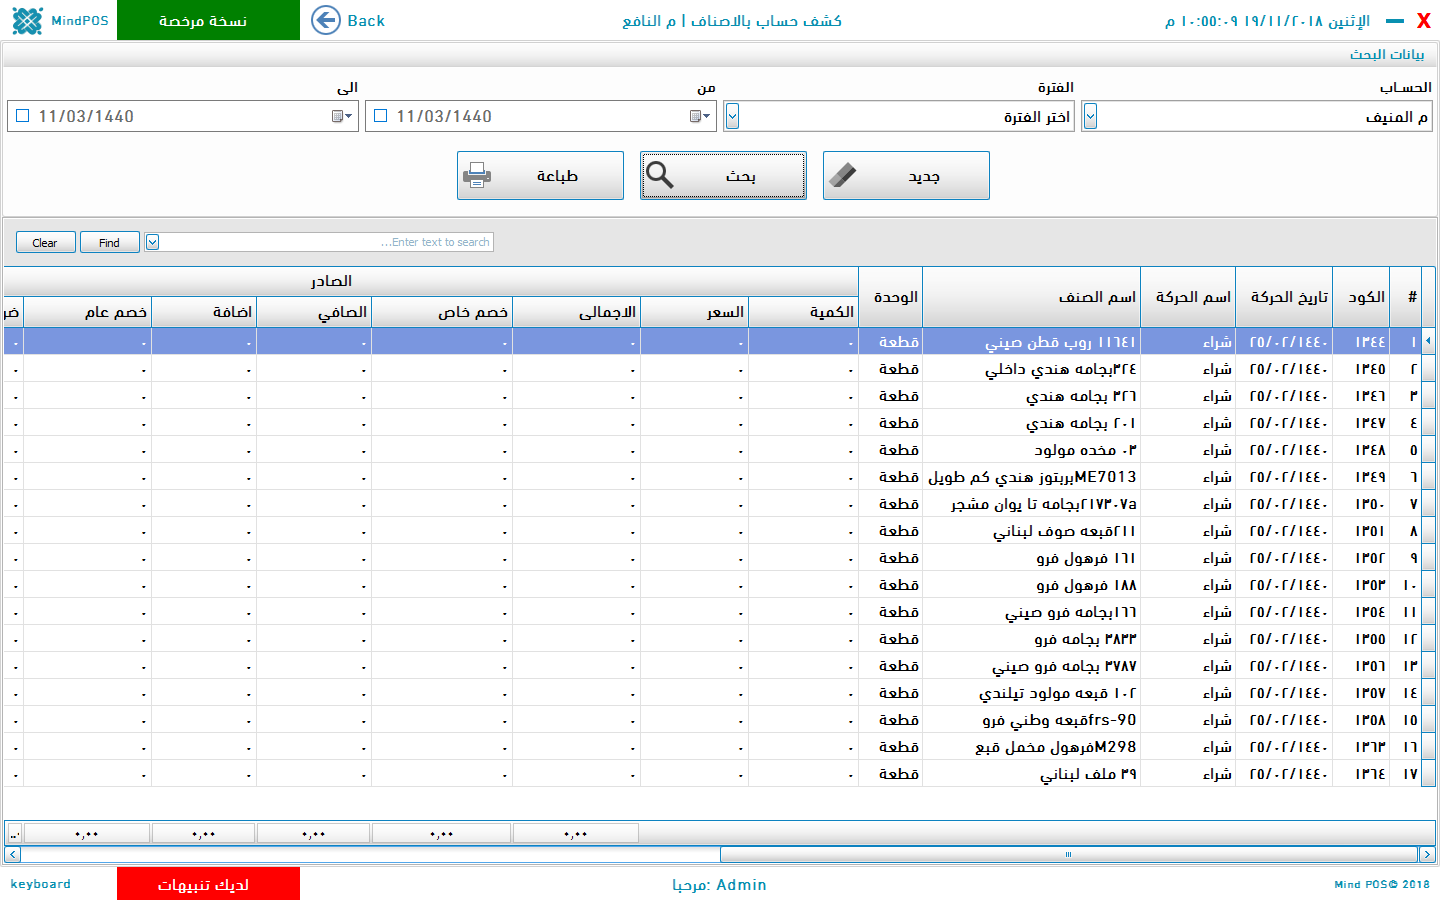Viewport: 1440px width, 900px height.
Task: Open the calendar picker for the 'to' date
Action: (x=342, y=117)
